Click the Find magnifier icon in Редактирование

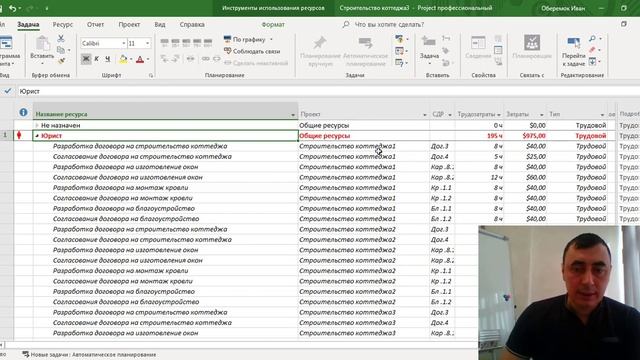[592, 39]
